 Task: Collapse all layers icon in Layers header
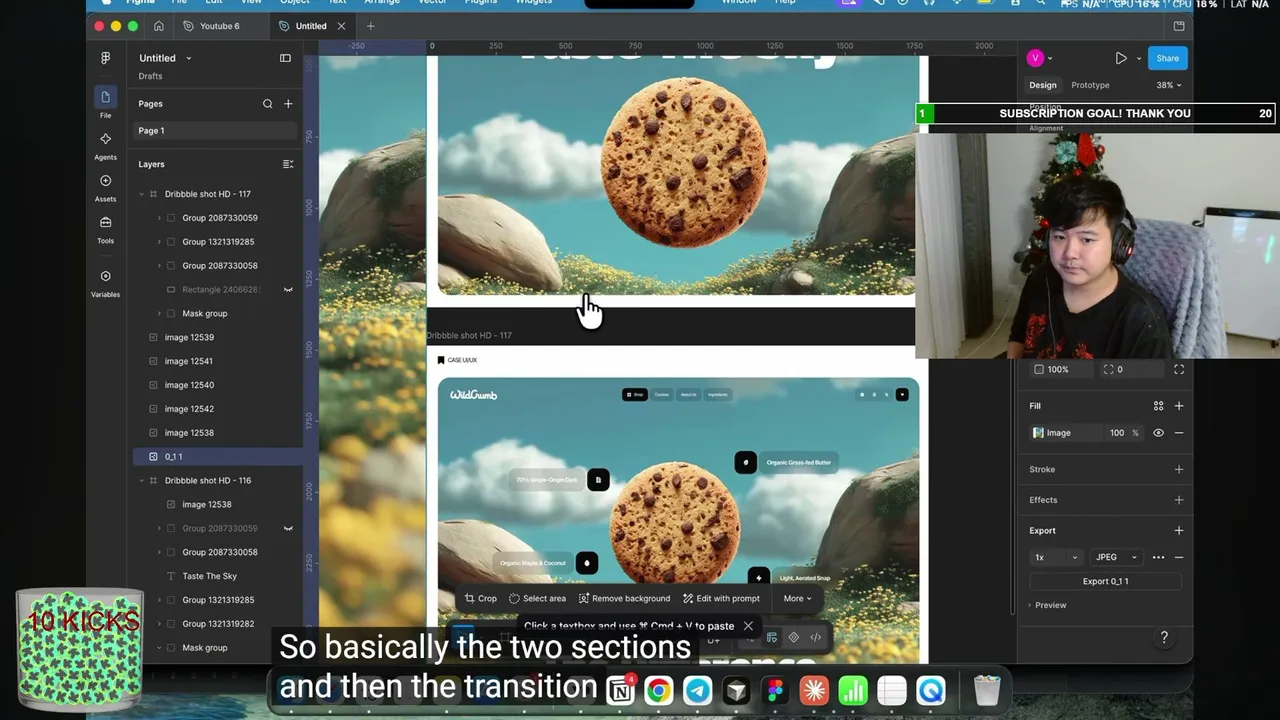pyautogui.click(x=288, y=164)
